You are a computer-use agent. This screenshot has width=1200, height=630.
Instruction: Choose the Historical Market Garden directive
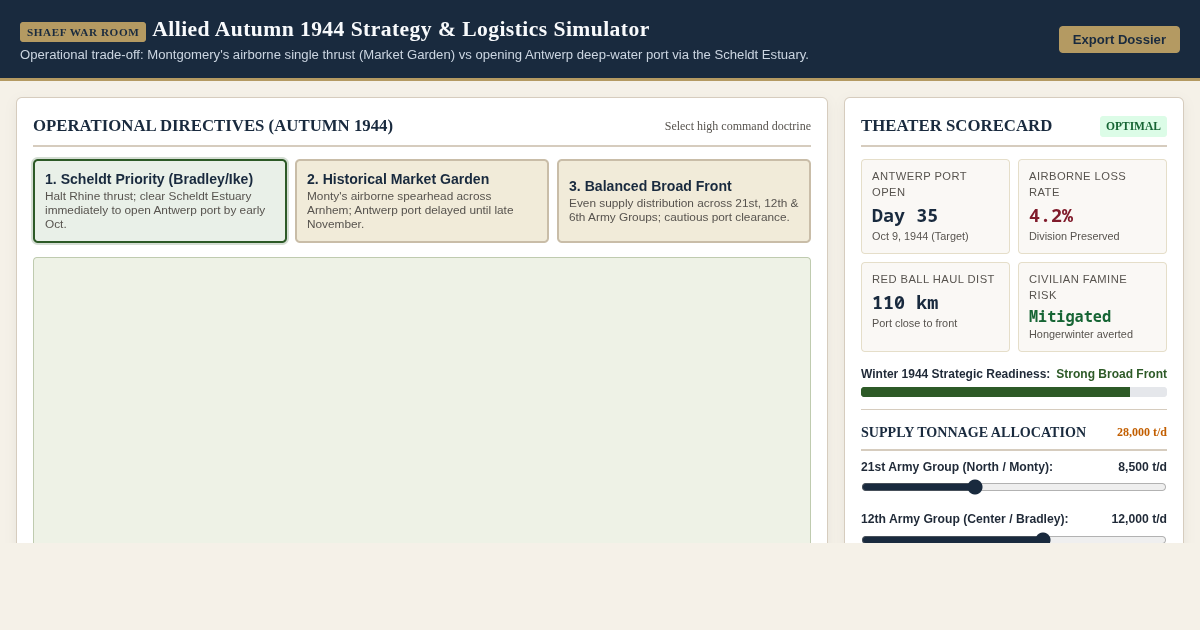[422, 201]
